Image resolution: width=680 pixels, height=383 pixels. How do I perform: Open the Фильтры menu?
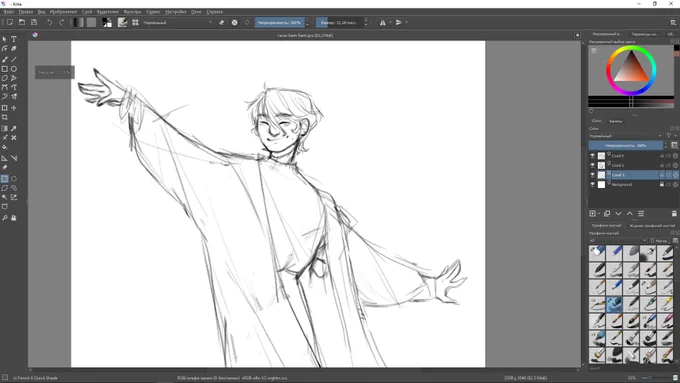[x=132, y=12]
